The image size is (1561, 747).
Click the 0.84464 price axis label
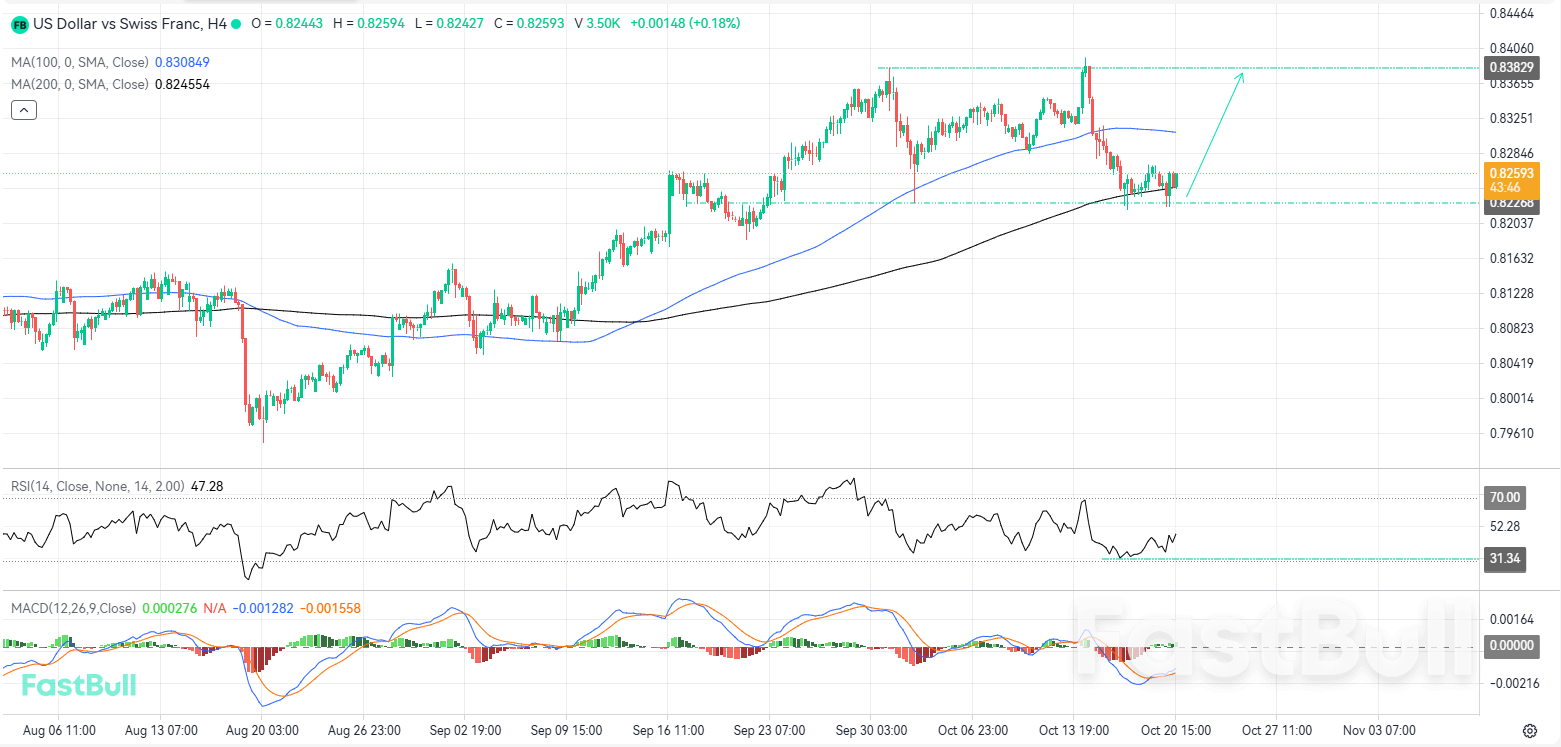click(x=1512, y=13)
